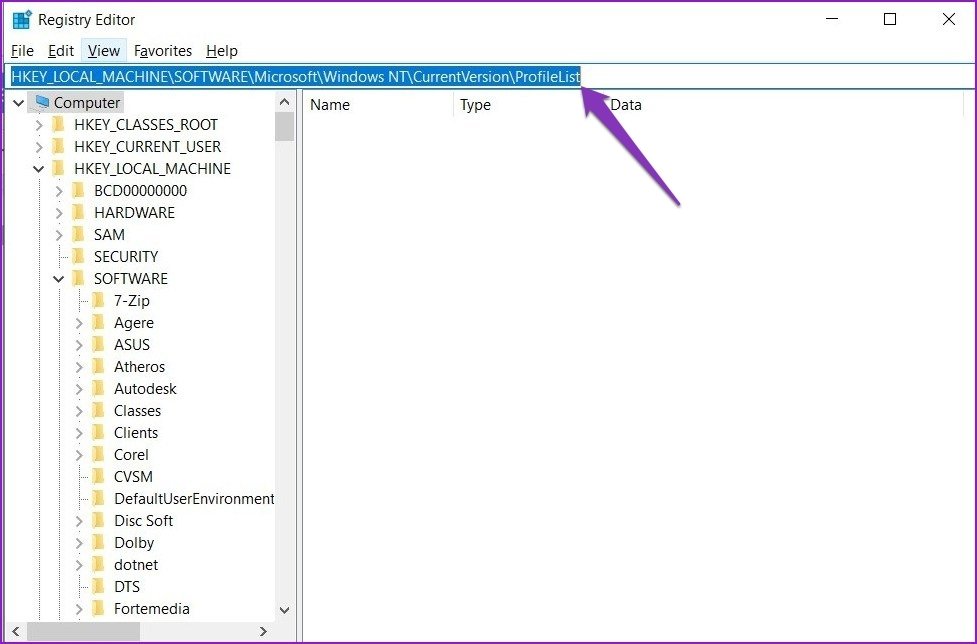977x644 pixels.
Task: Click the horizontal scrollbar thumb
Action: [83, 632]
